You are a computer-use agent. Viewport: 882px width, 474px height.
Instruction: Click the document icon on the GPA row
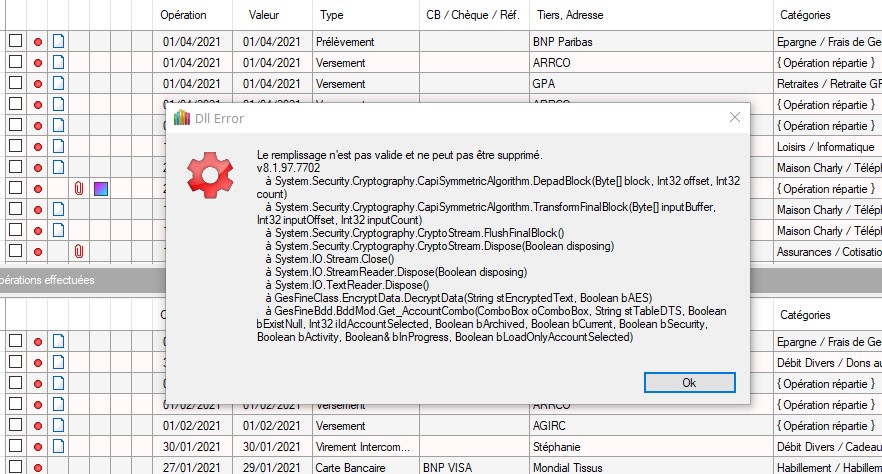(x=58, y=84)
